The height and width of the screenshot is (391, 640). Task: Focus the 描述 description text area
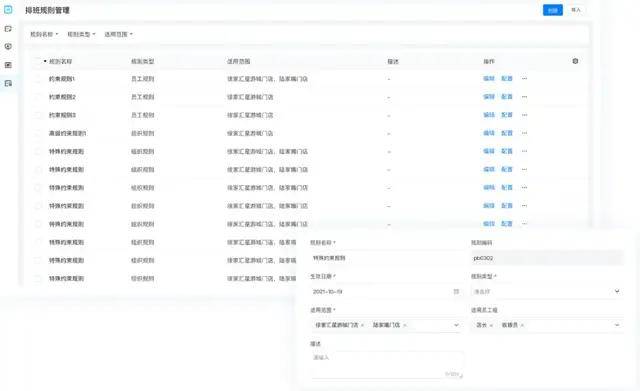click(387, 365)
